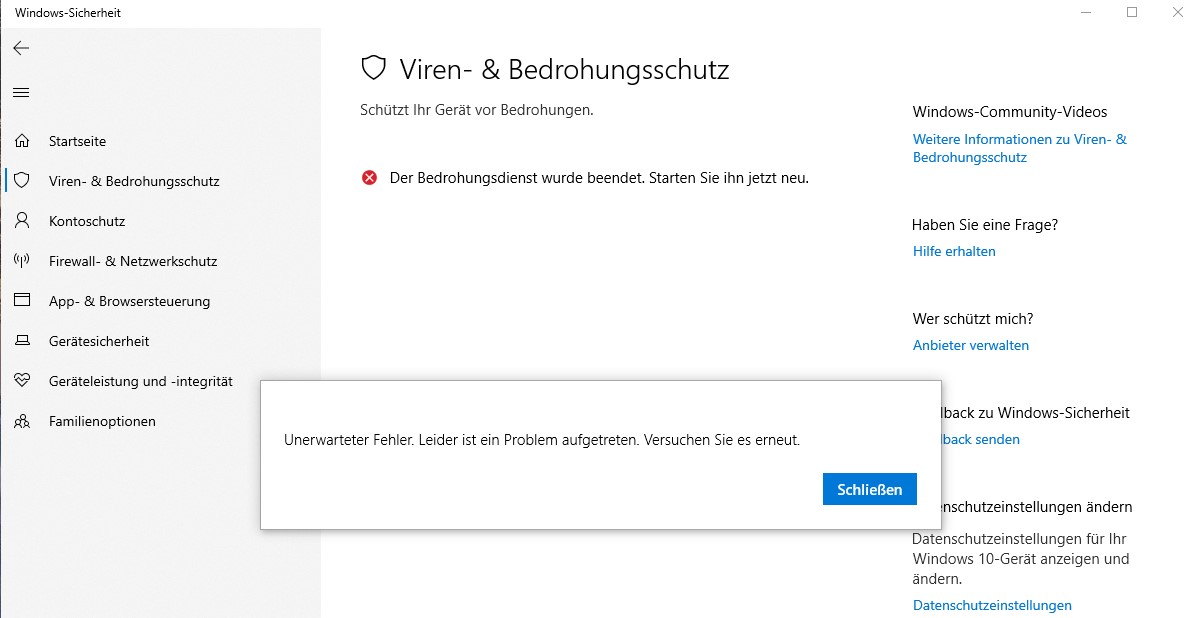Click the Unerwarteter Fehler dialog text
The width and height of the screenshot is (1189, 618).
coord(542,440)
